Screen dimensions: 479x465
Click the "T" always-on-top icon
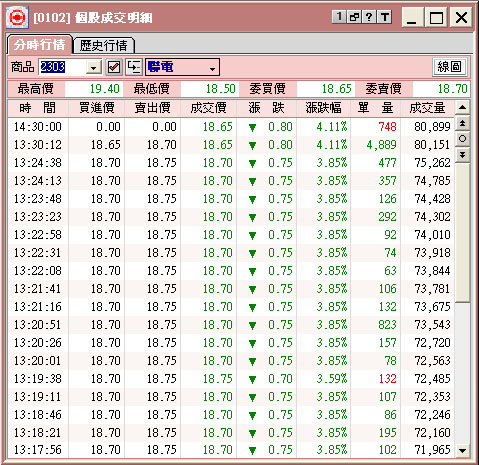(385, 17)
